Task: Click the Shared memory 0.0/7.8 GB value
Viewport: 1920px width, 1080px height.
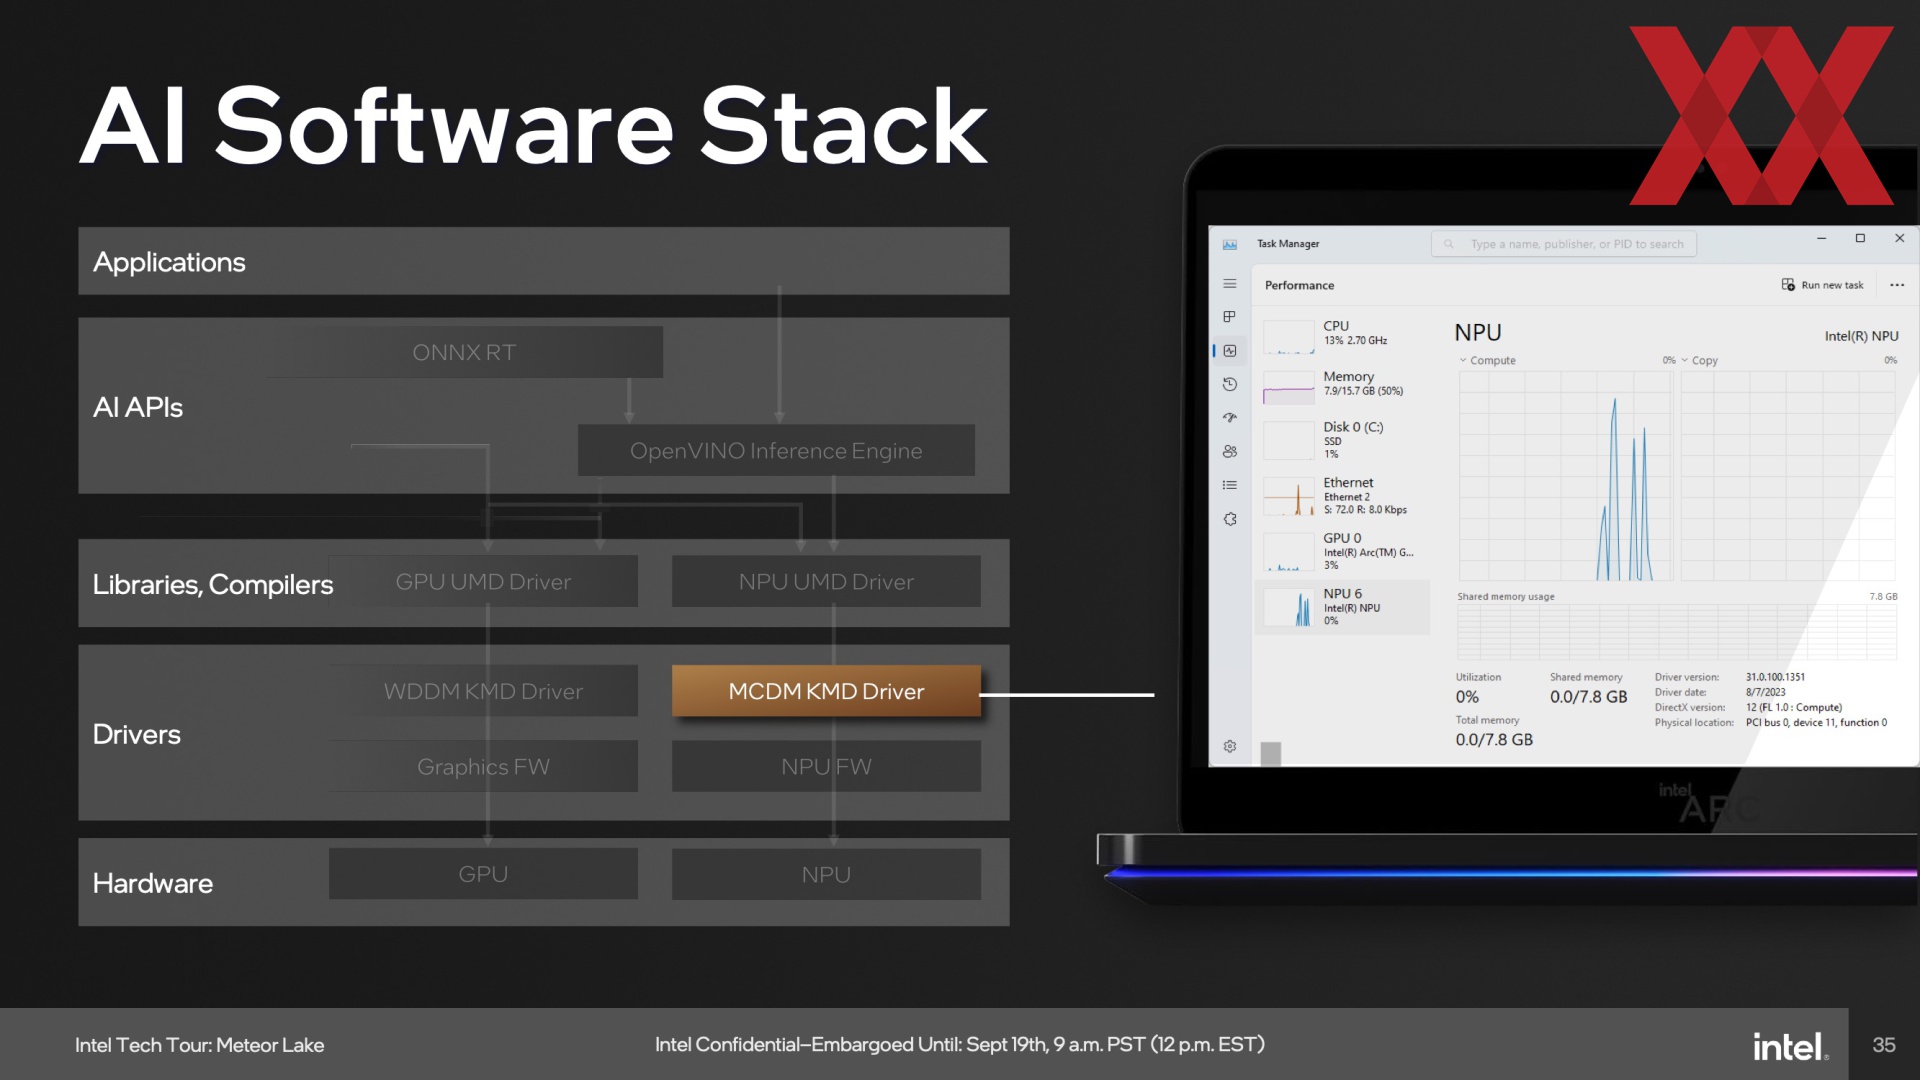Action: [x=1588, y=697]
